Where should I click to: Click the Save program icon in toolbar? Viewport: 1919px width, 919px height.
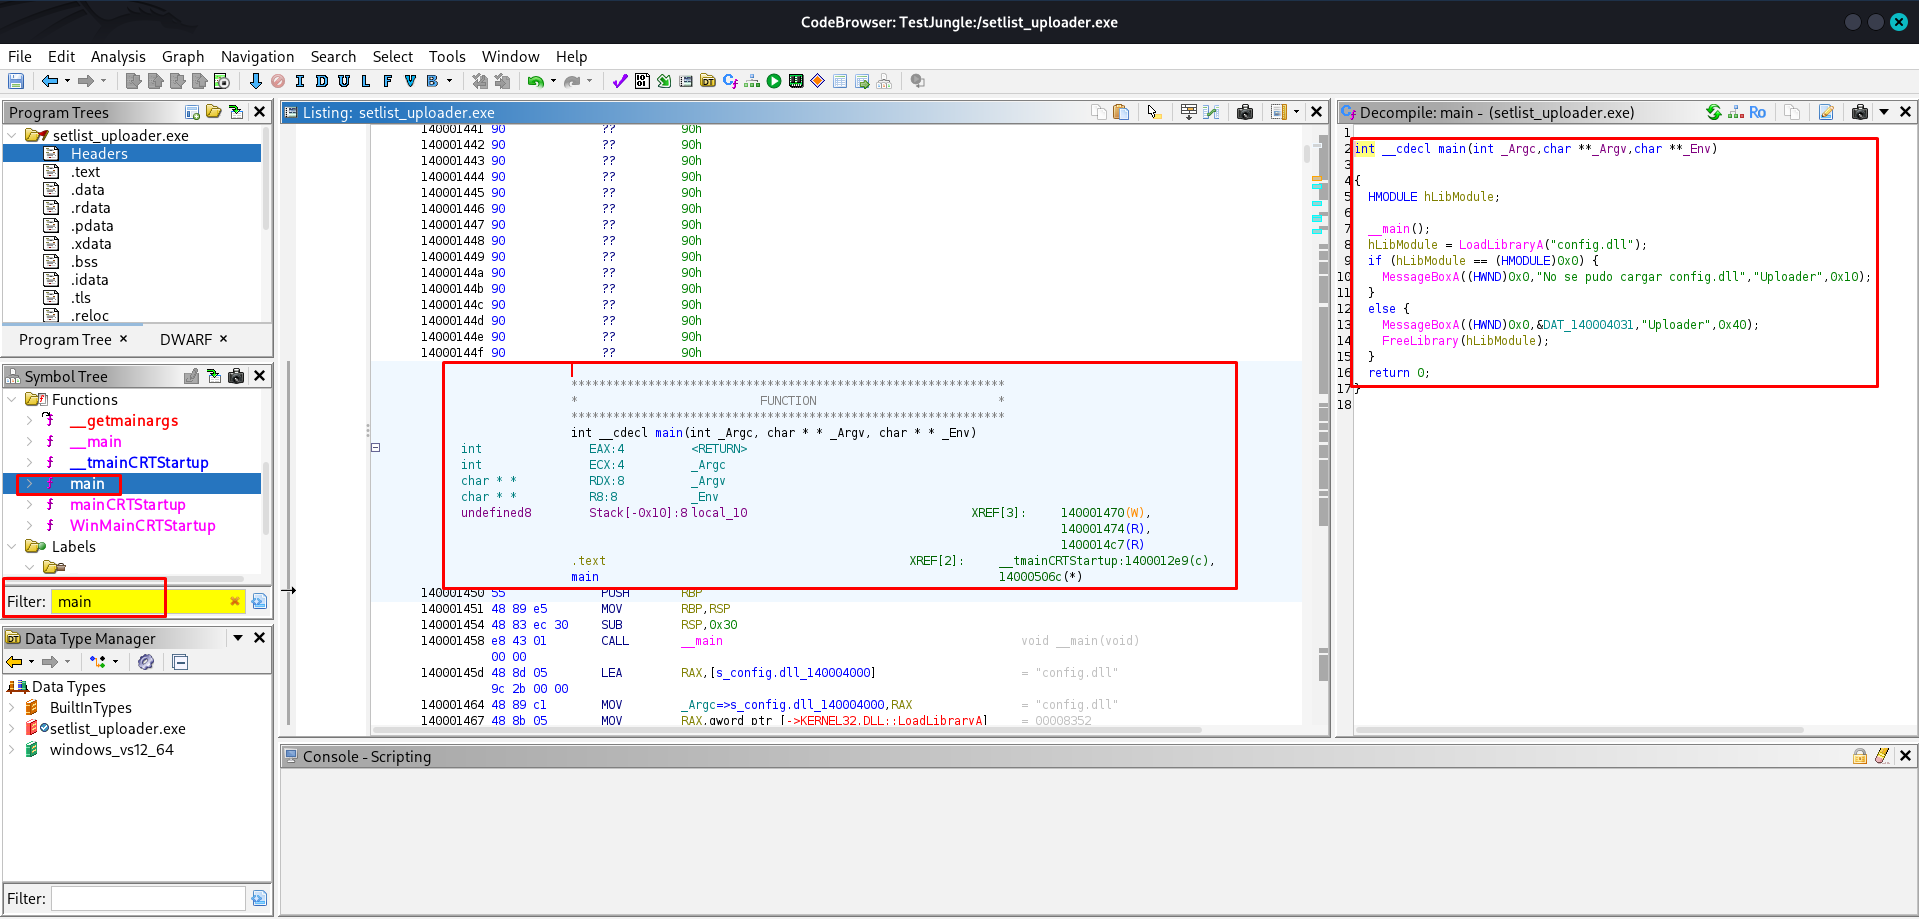pos(16,81)
